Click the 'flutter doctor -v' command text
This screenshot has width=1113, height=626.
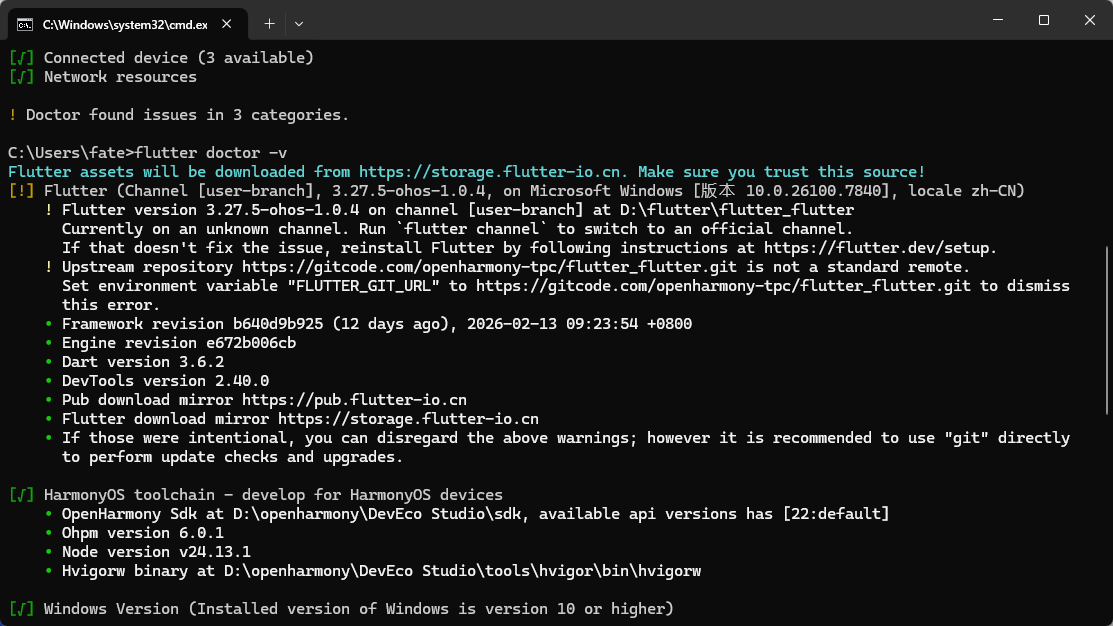coord(211,153)
